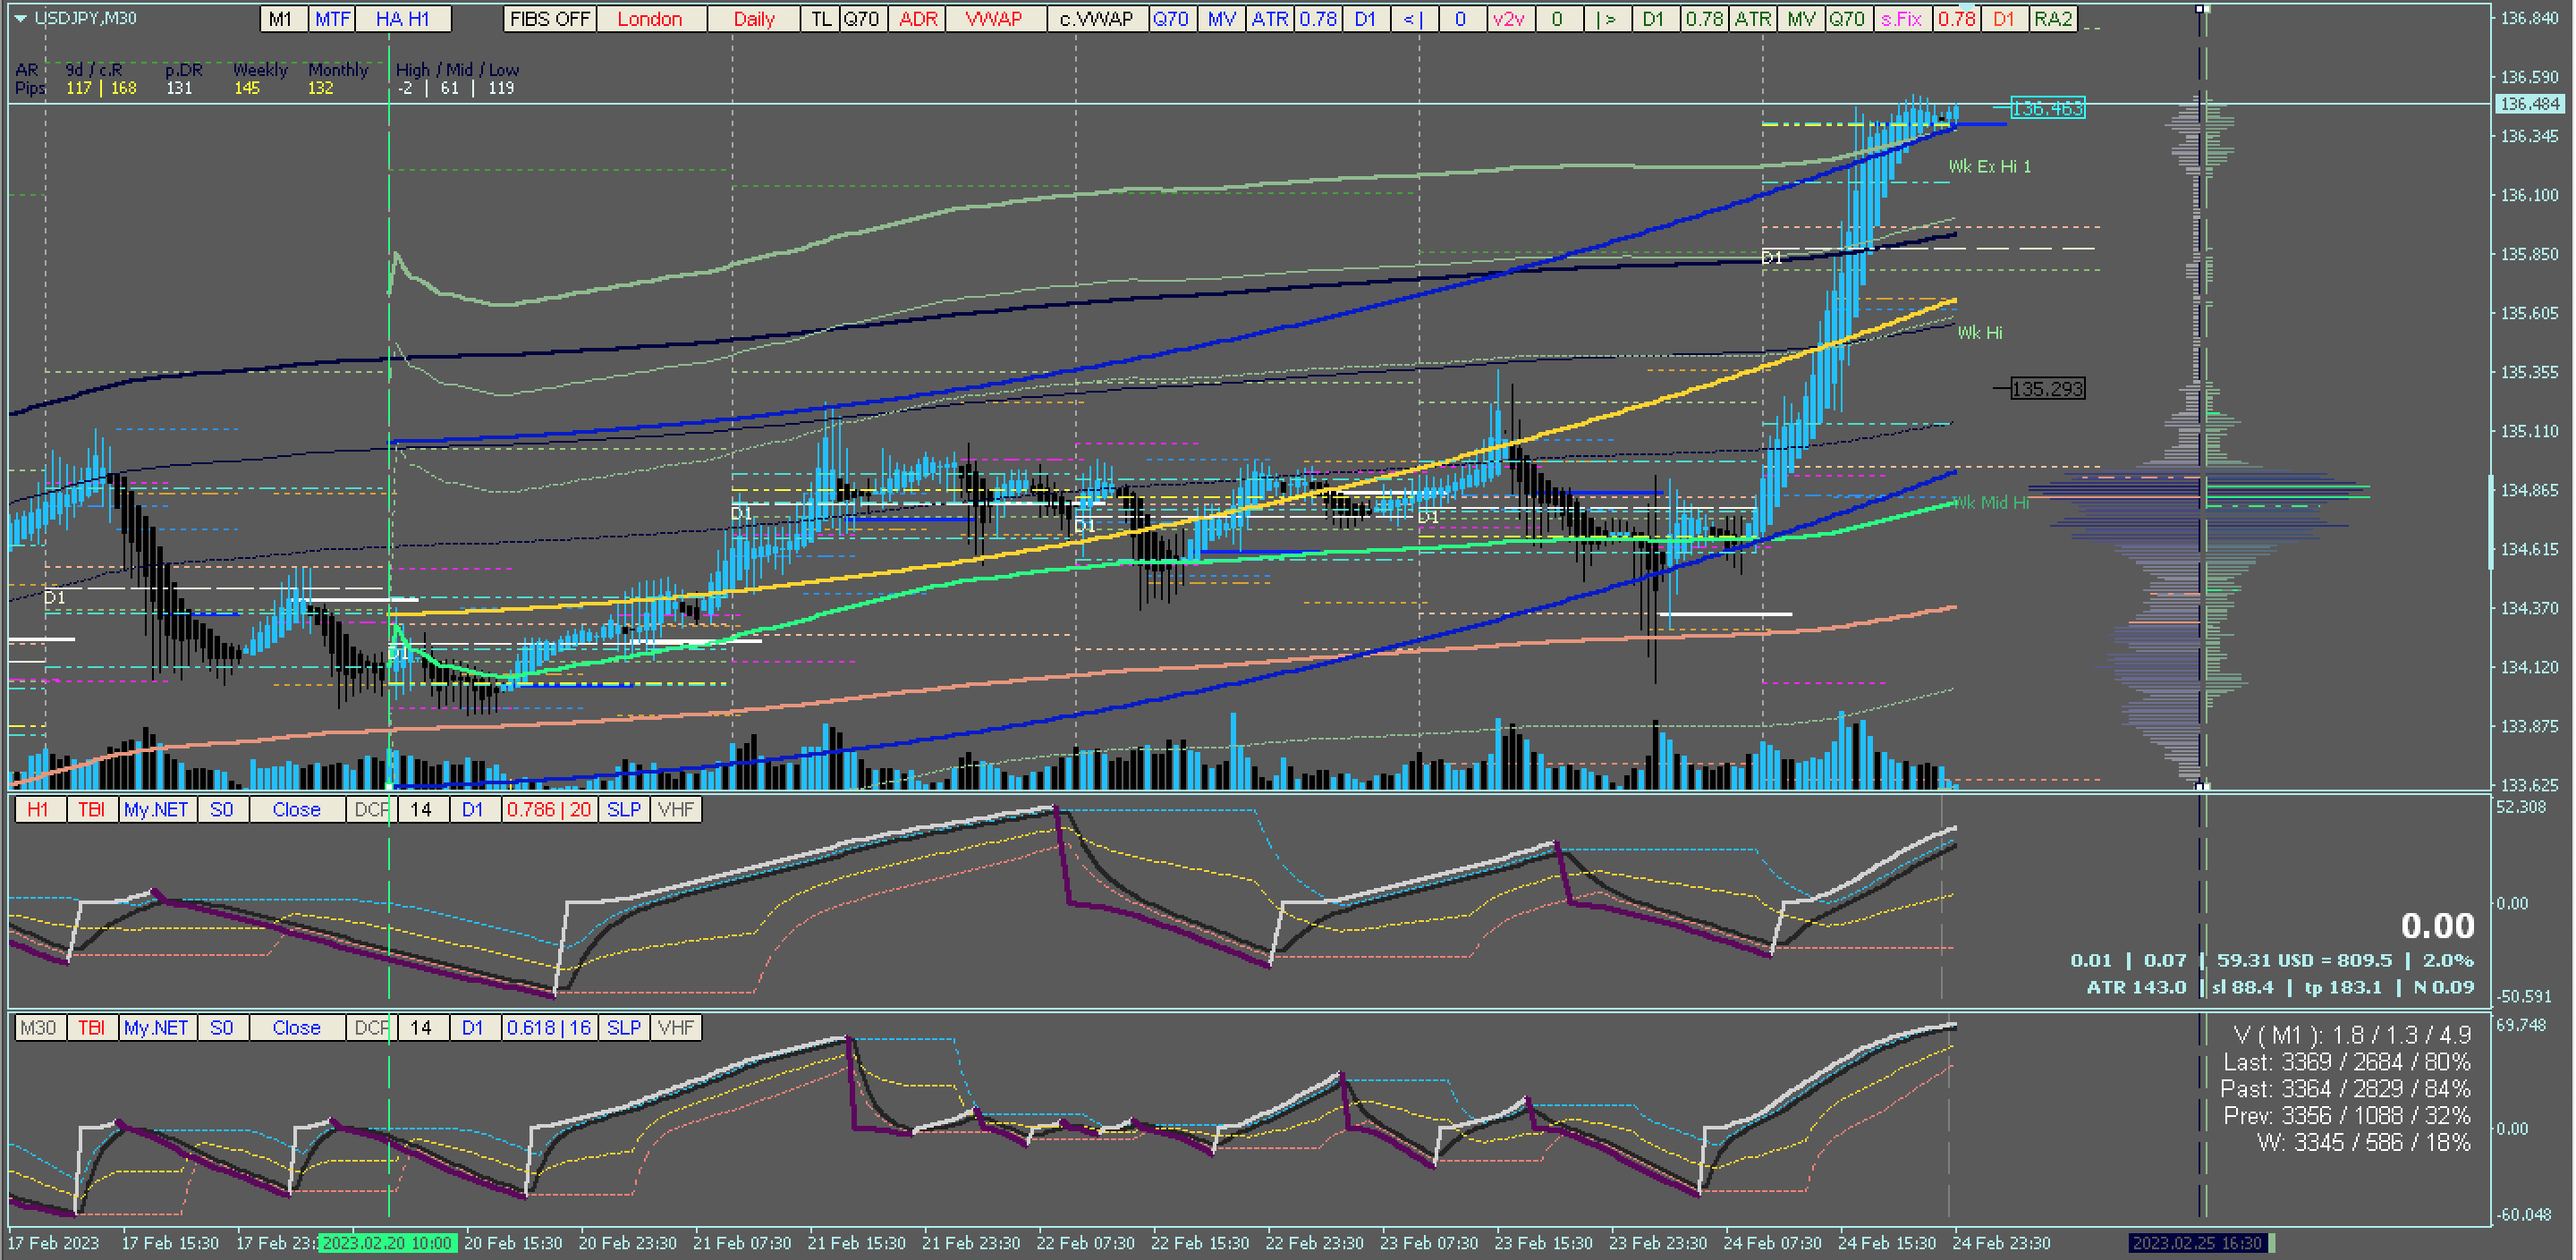
Task: Click the s.Fix magenta toolbar button
Action: tap(1901, 19)
